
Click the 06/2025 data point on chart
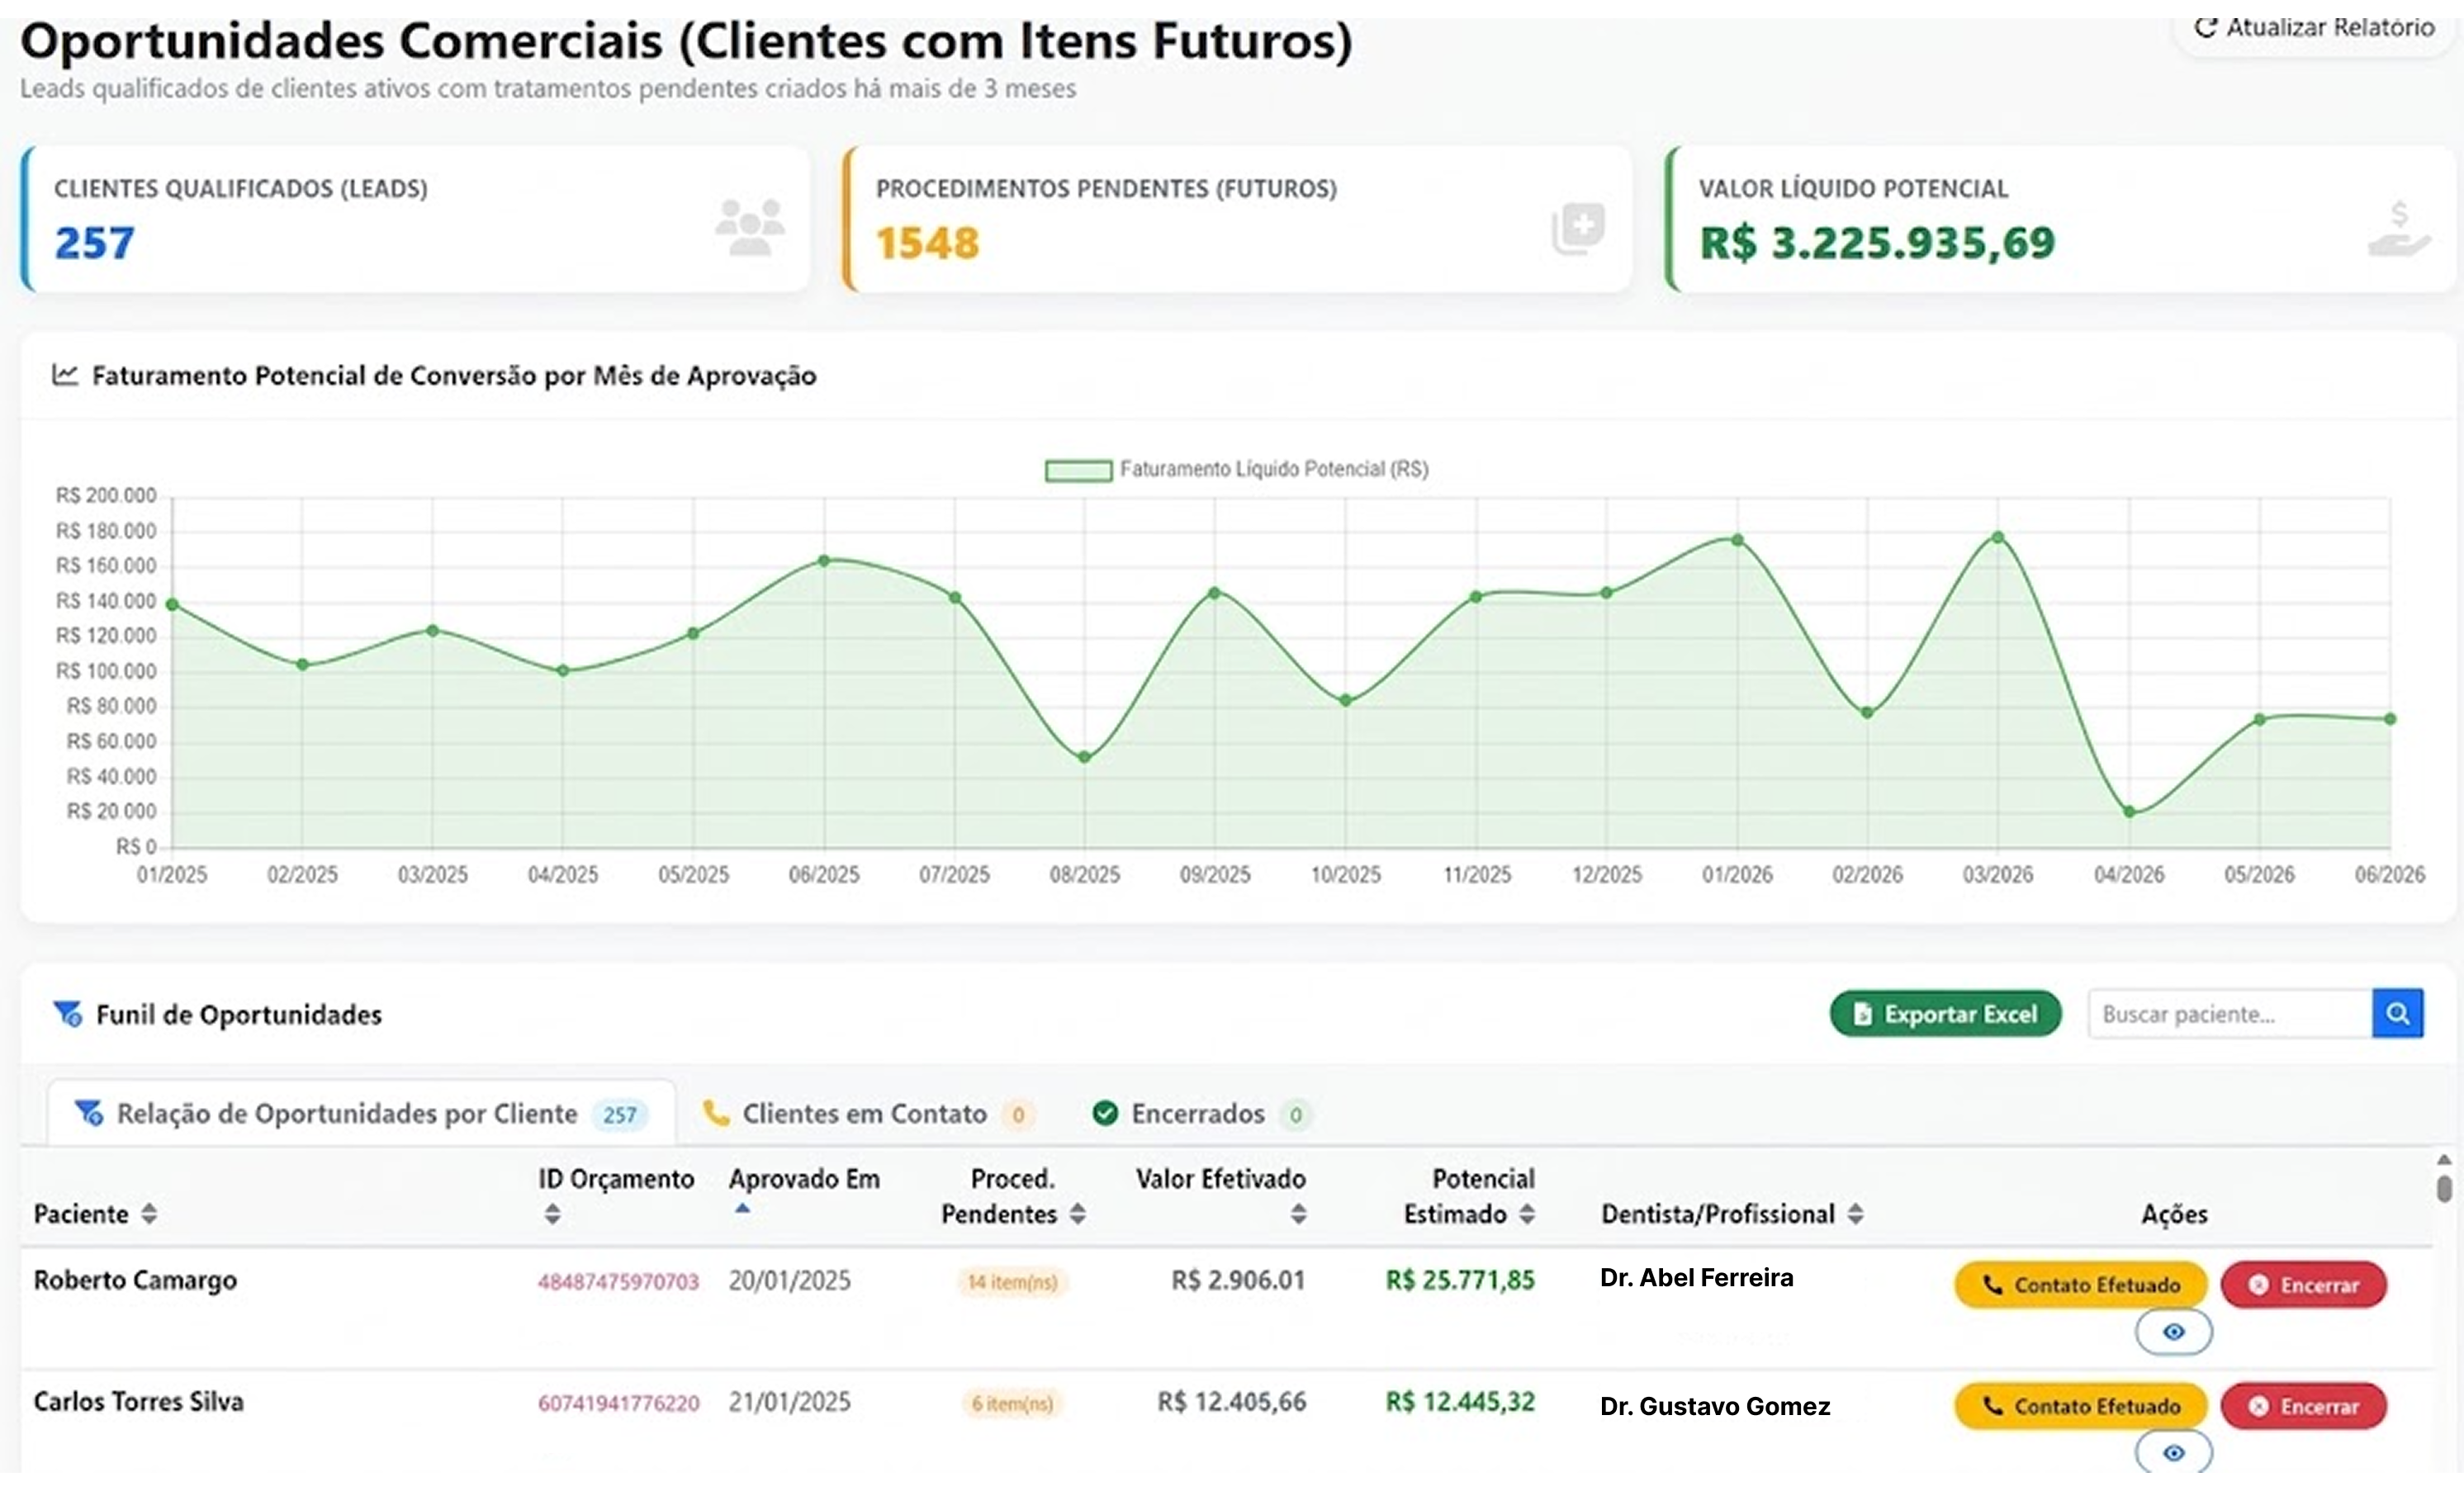824,561
